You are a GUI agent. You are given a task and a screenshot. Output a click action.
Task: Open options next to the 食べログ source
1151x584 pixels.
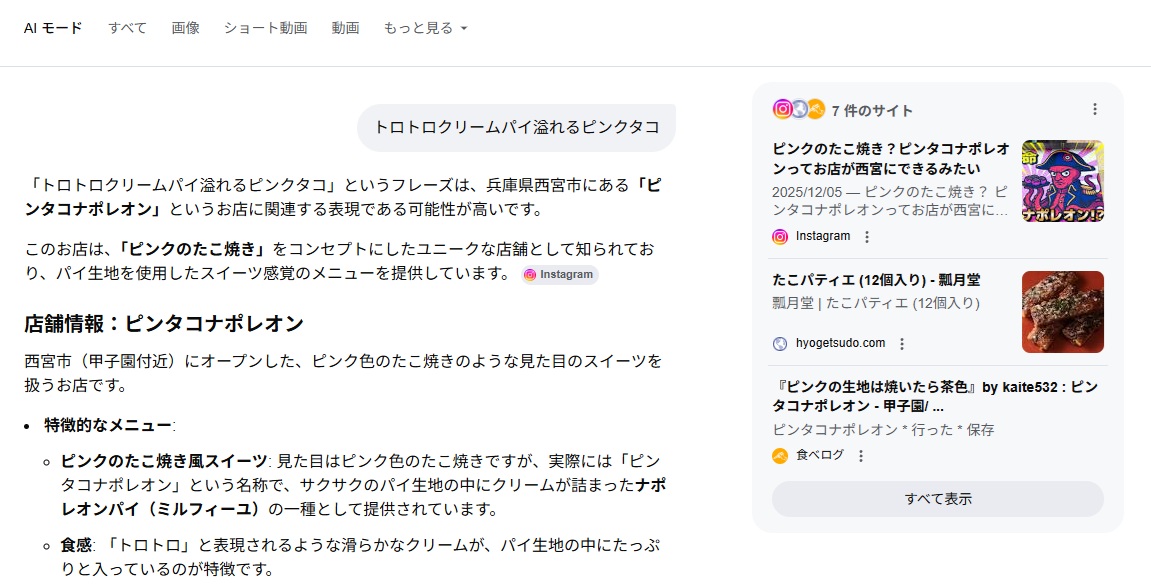(861, 456)
